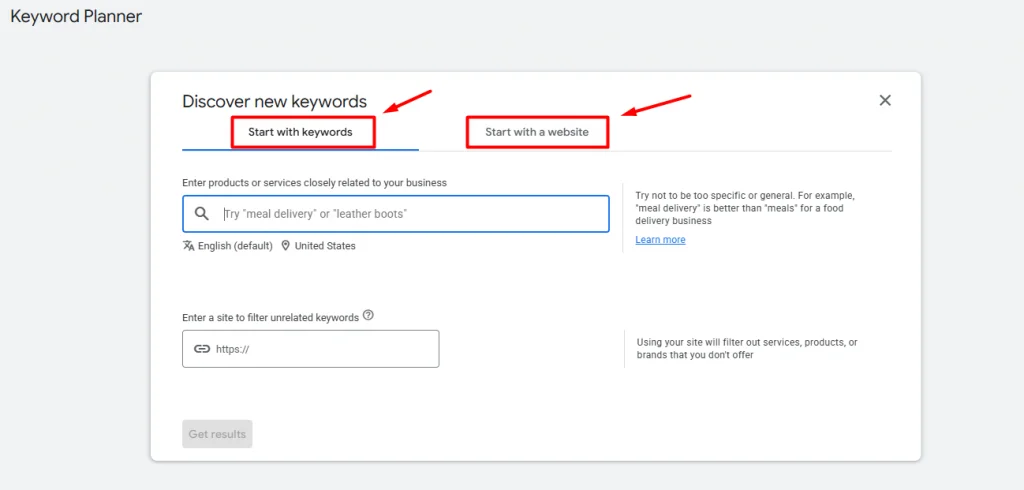Viewport: 1024px width, 490px height.
Task: Click the link chain icon in site field
Action: tap(202, 349)
